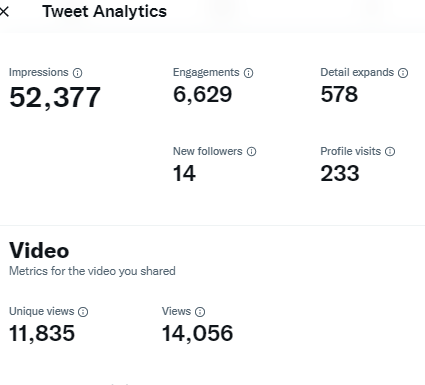Close the Tweet Analytics panel
This screenshot has height=385, width=425.
(x=4, y=12)
